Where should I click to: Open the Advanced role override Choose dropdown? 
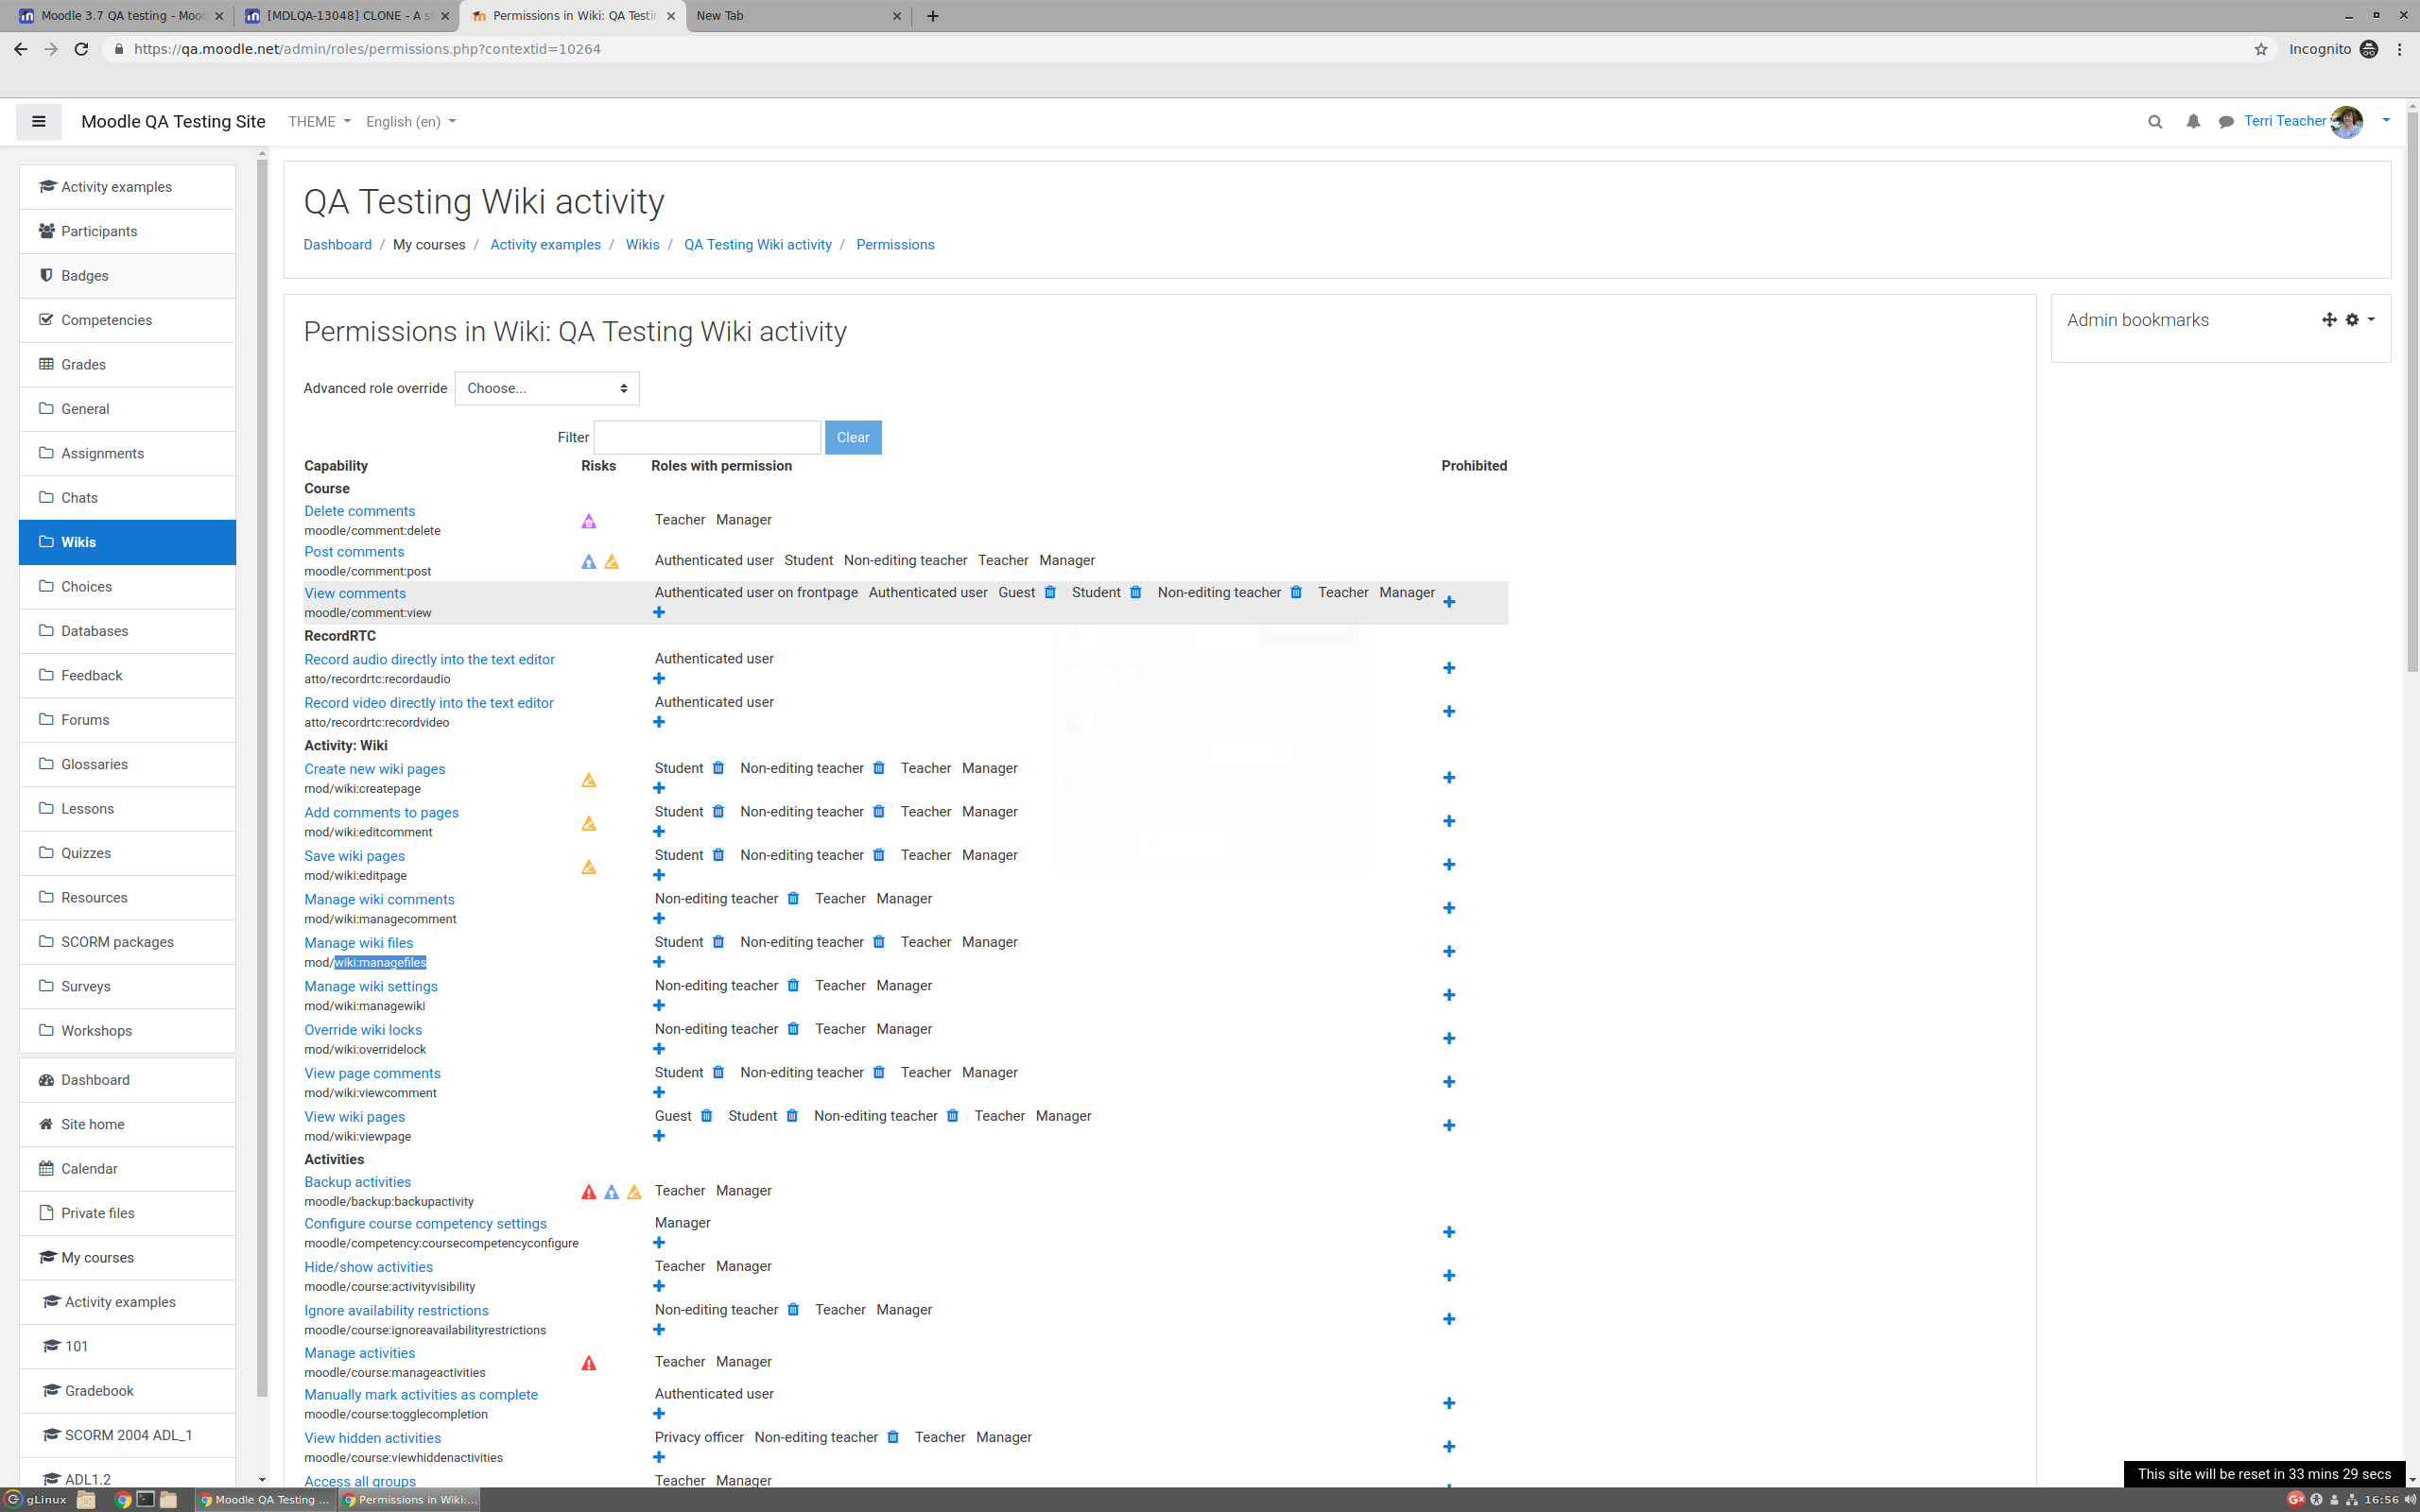[x=546, y=388]
